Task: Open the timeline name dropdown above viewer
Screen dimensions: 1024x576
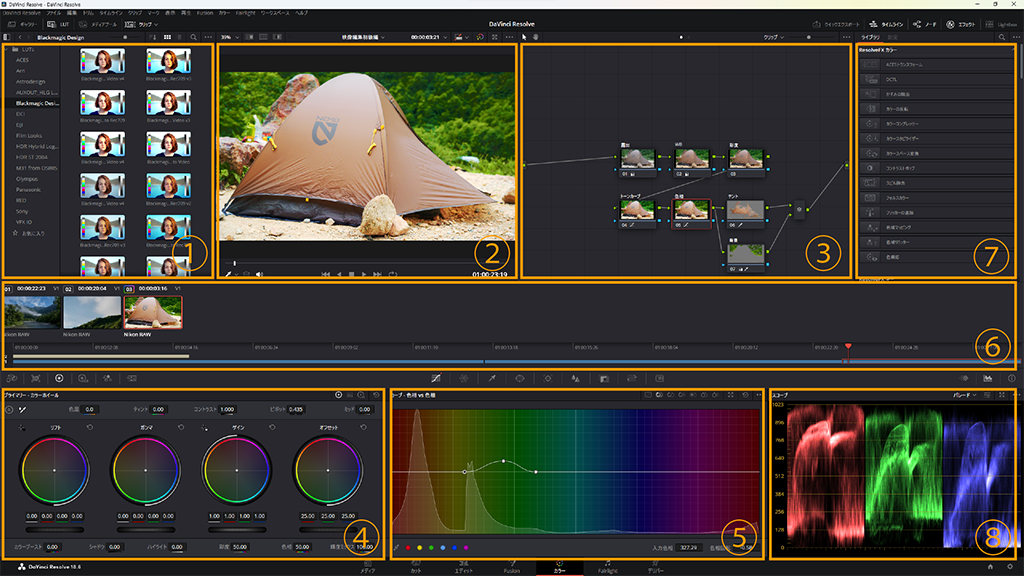Action: click(x=363, y=37)
